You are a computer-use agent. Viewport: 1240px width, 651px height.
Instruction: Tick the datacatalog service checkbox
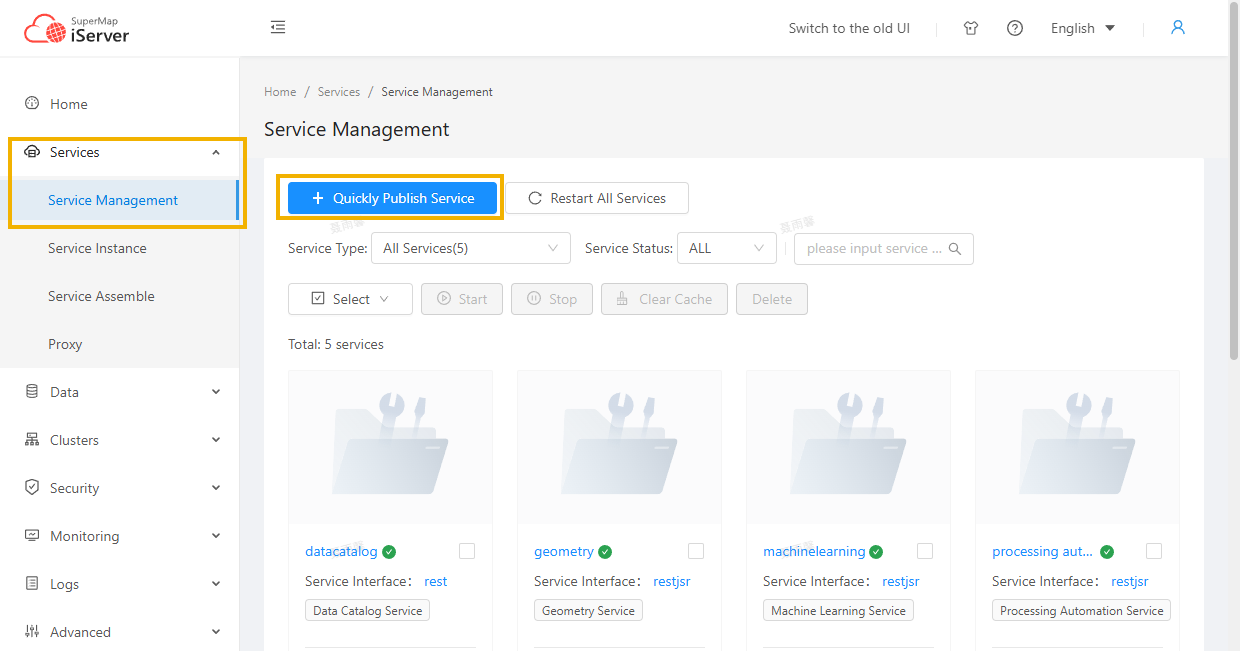click(467, 551)
